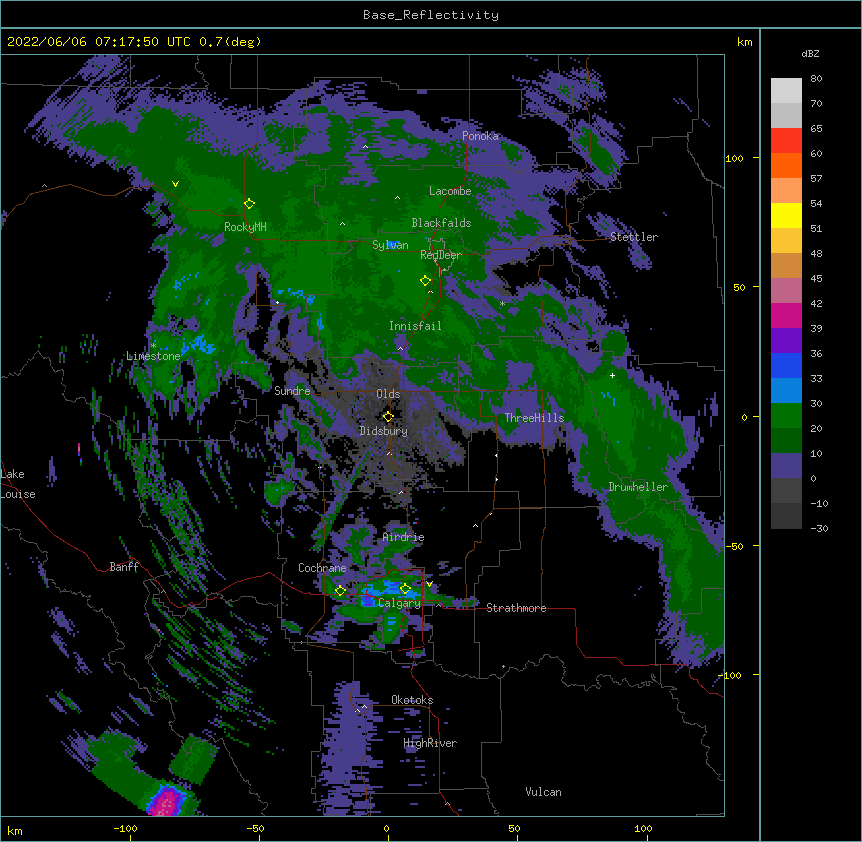The height and width of the screenshot is (842, 862).
Task: Click the Cochrane town label
Action: pos(322,568)
